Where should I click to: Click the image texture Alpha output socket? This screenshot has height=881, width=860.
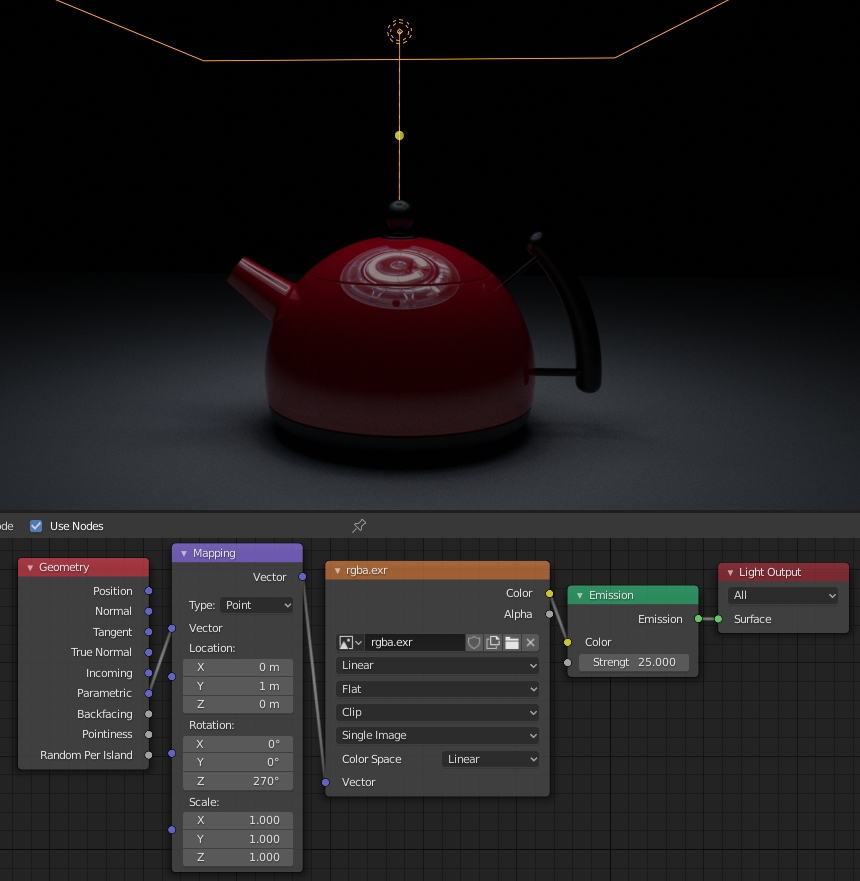point(550,614)
